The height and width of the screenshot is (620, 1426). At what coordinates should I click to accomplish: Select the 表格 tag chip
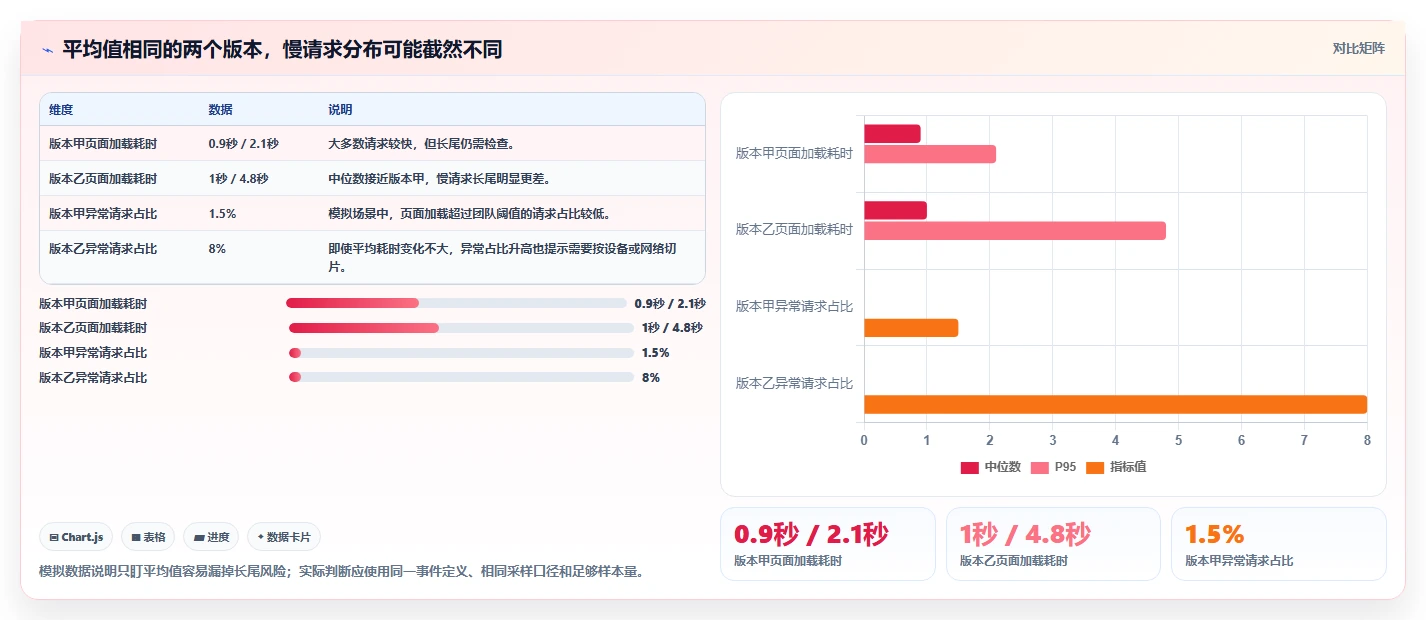148,537
